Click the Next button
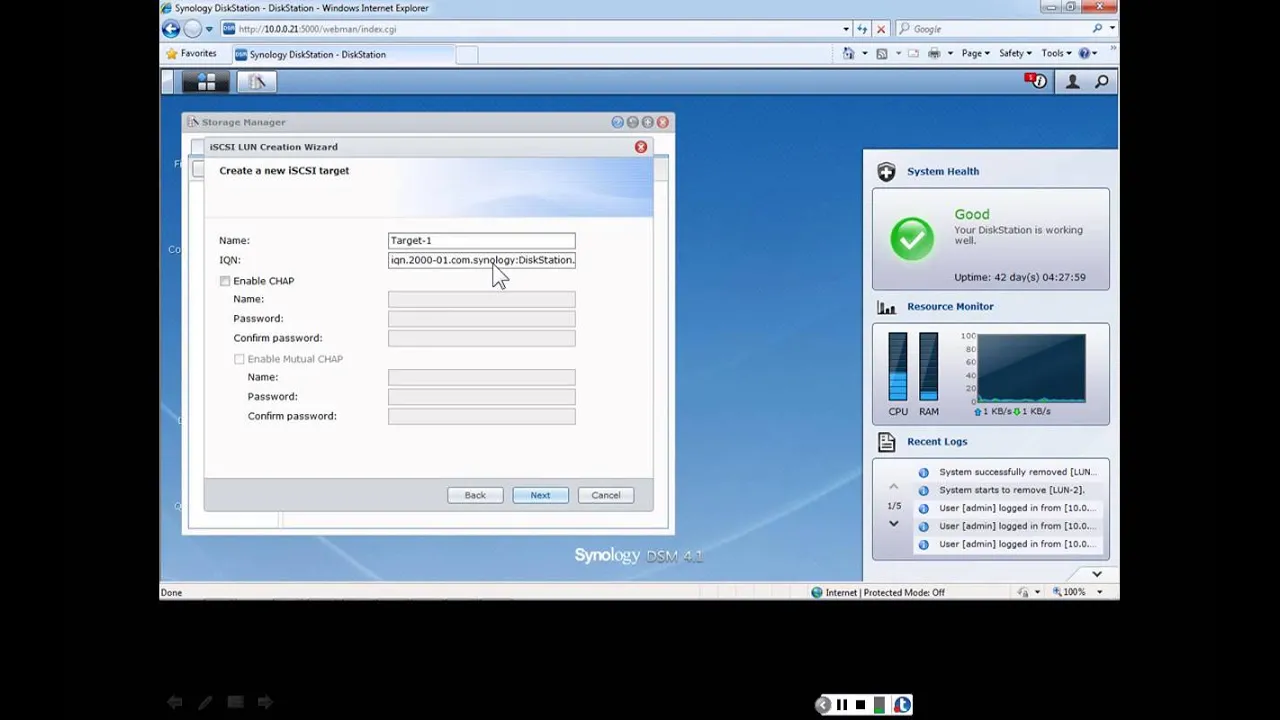The width and height of the screenshot is (1280, 720). point(540,495)
